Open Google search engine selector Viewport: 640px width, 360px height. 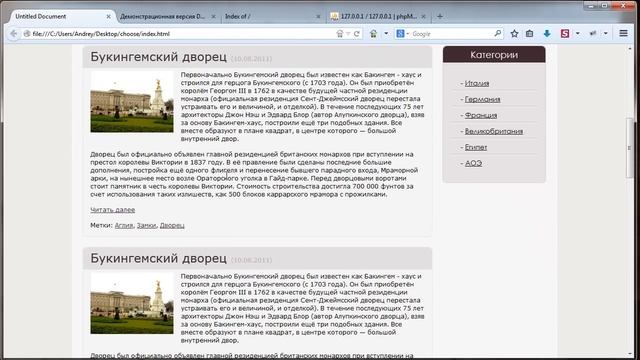[x=402, y=34]
